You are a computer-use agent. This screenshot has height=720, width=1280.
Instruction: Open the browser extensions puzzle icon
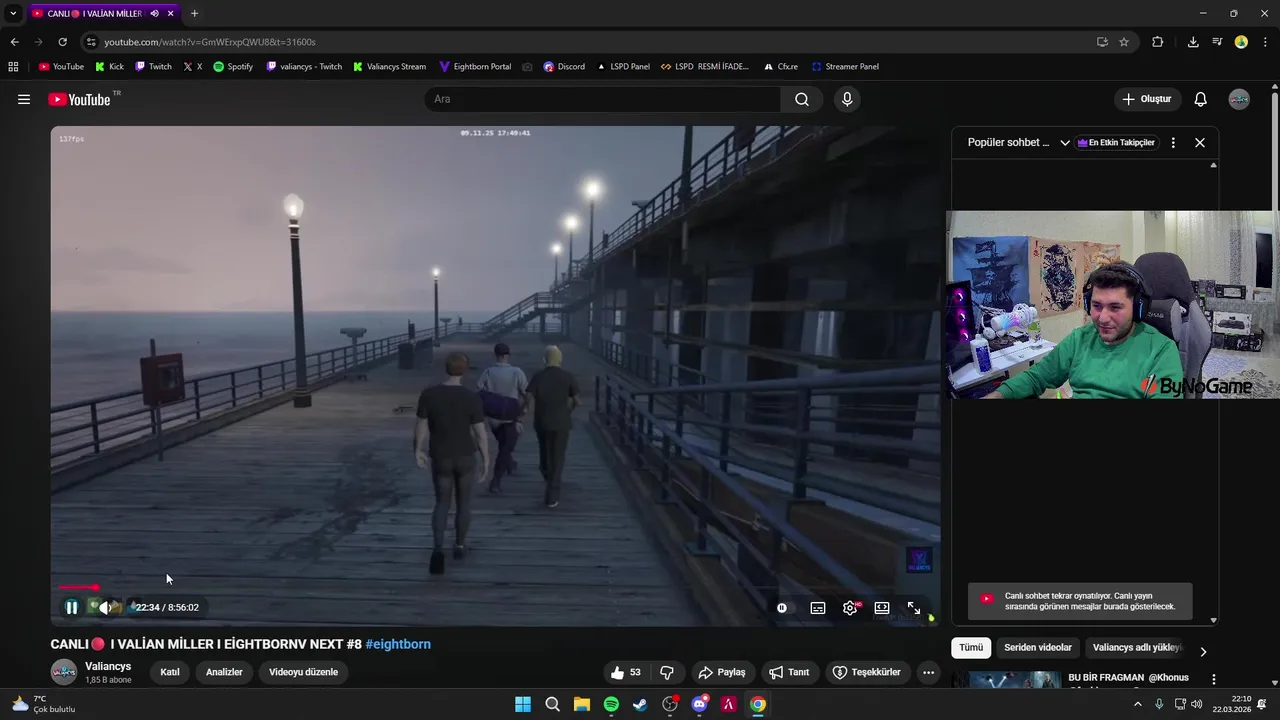pyautogui.click(x=1158, y=42)
